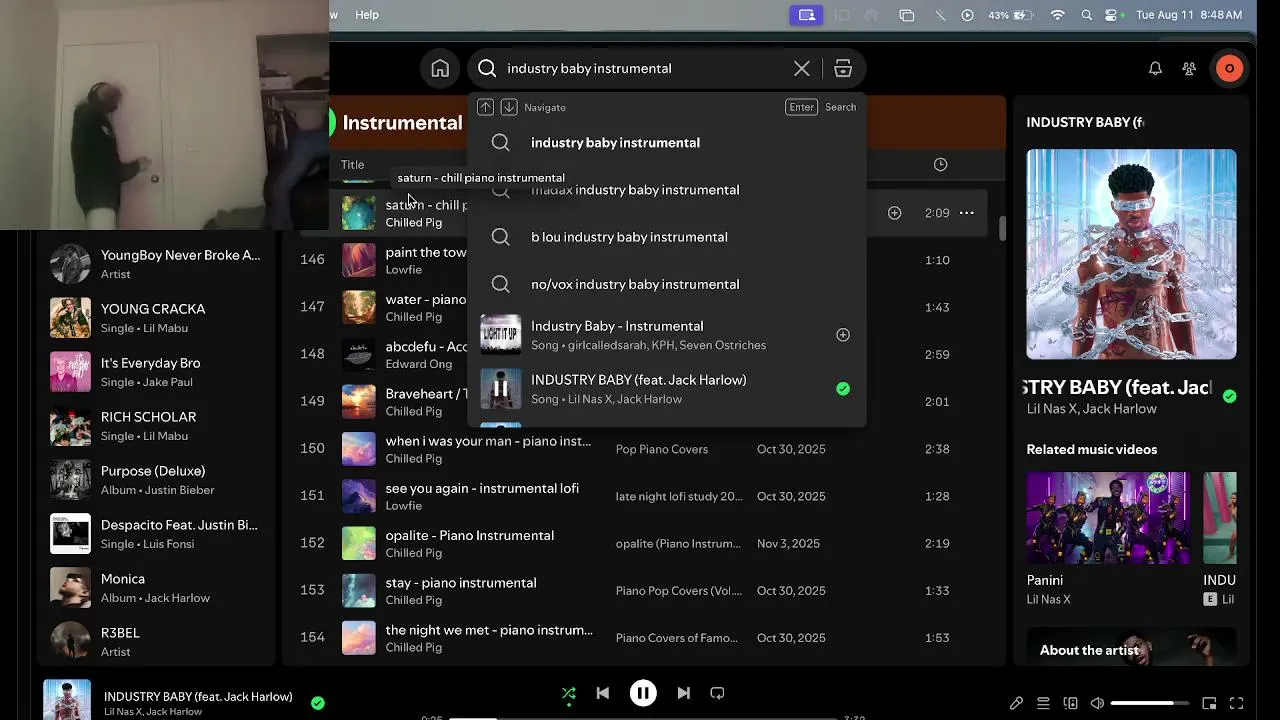This screenshot has height=720, width=1280.
Task: Toggle shuffle playback
Action: [x=569, y=693]
